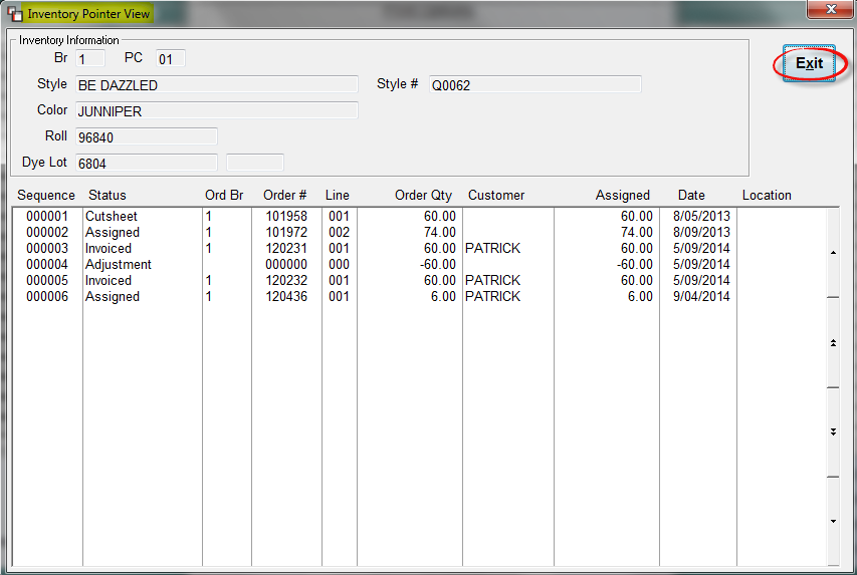
Task: Click the Line column header
Action: [337, 195]
